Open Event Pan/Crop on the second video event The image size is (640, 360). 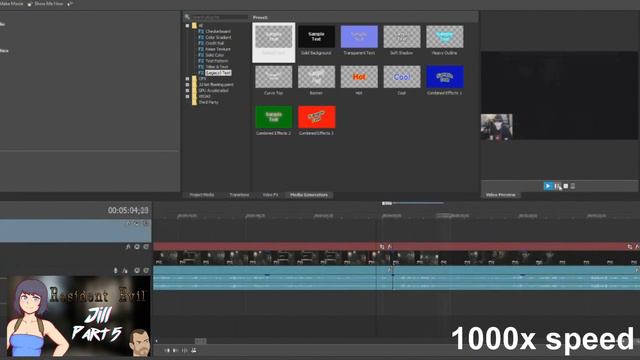[630, 247]
